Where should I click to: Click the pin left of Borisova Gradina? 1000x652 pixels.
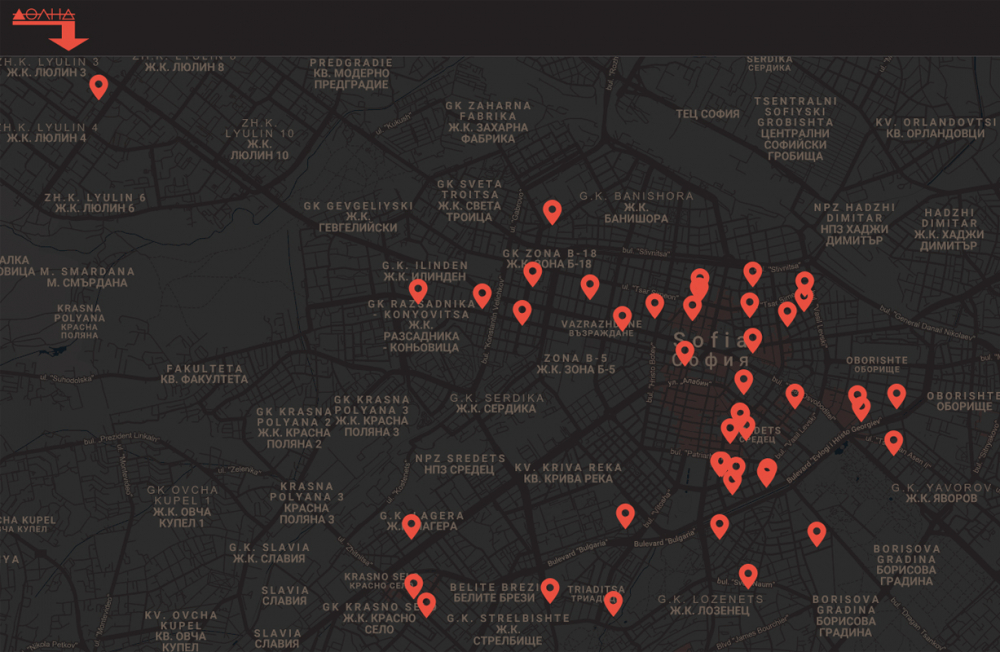click(816, 534)
